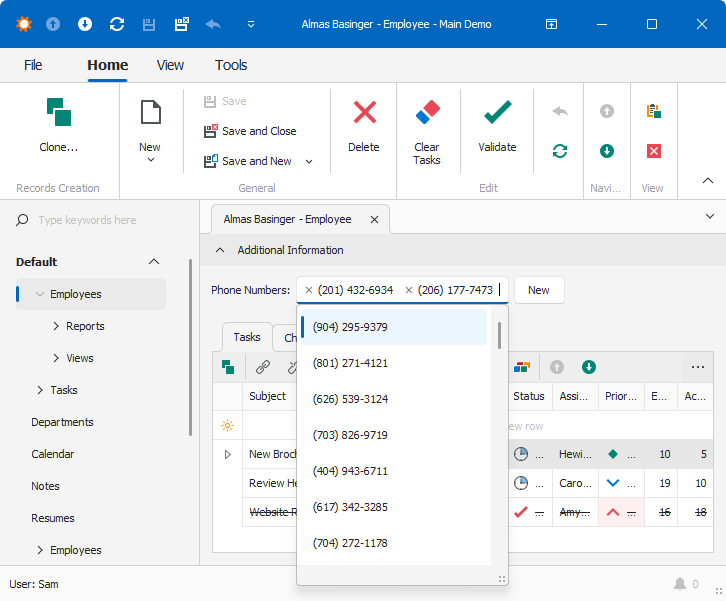Click the Clear Tasks eraser icon

pos(427,112)
